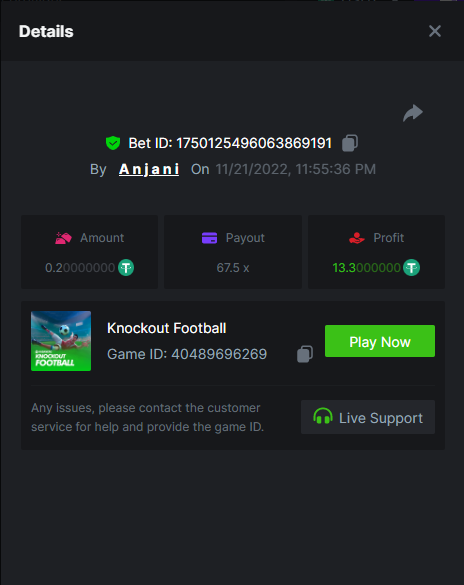Click the Tether coin icon beside Amount
This screenshot has height=585, width=464.
pyautogui.click(x=126, y=268)
